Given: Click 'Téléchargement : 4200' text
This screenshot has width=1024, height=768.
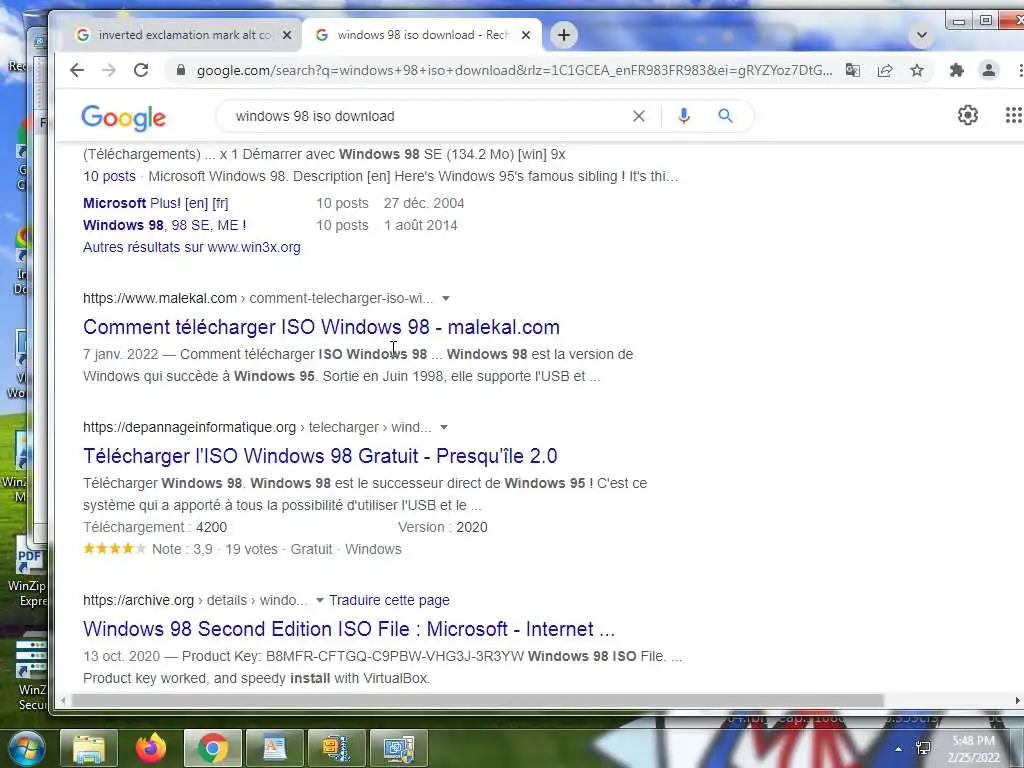Looking at the screenshot, I should (155, 528).
